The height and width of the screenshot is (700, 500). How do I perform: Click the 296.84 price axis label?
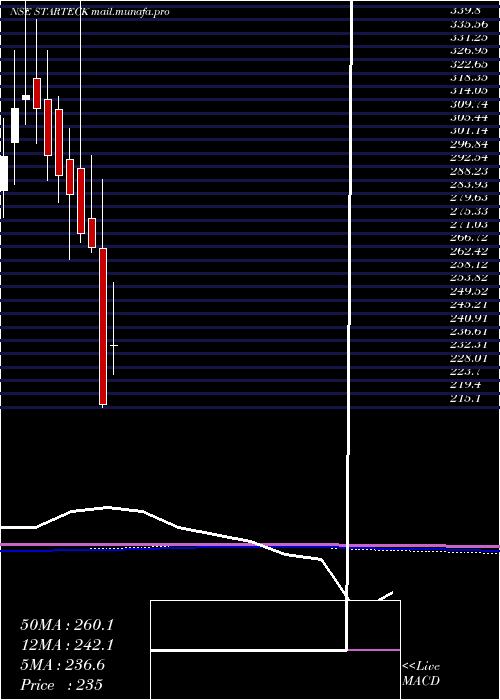[x=469, y=144]
